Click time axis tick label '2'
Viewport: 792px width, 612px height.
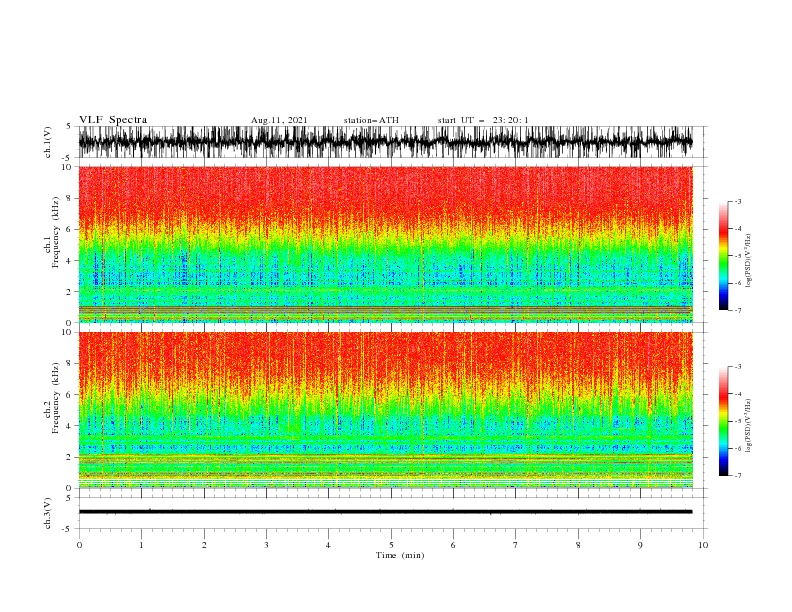click(204, 545)
